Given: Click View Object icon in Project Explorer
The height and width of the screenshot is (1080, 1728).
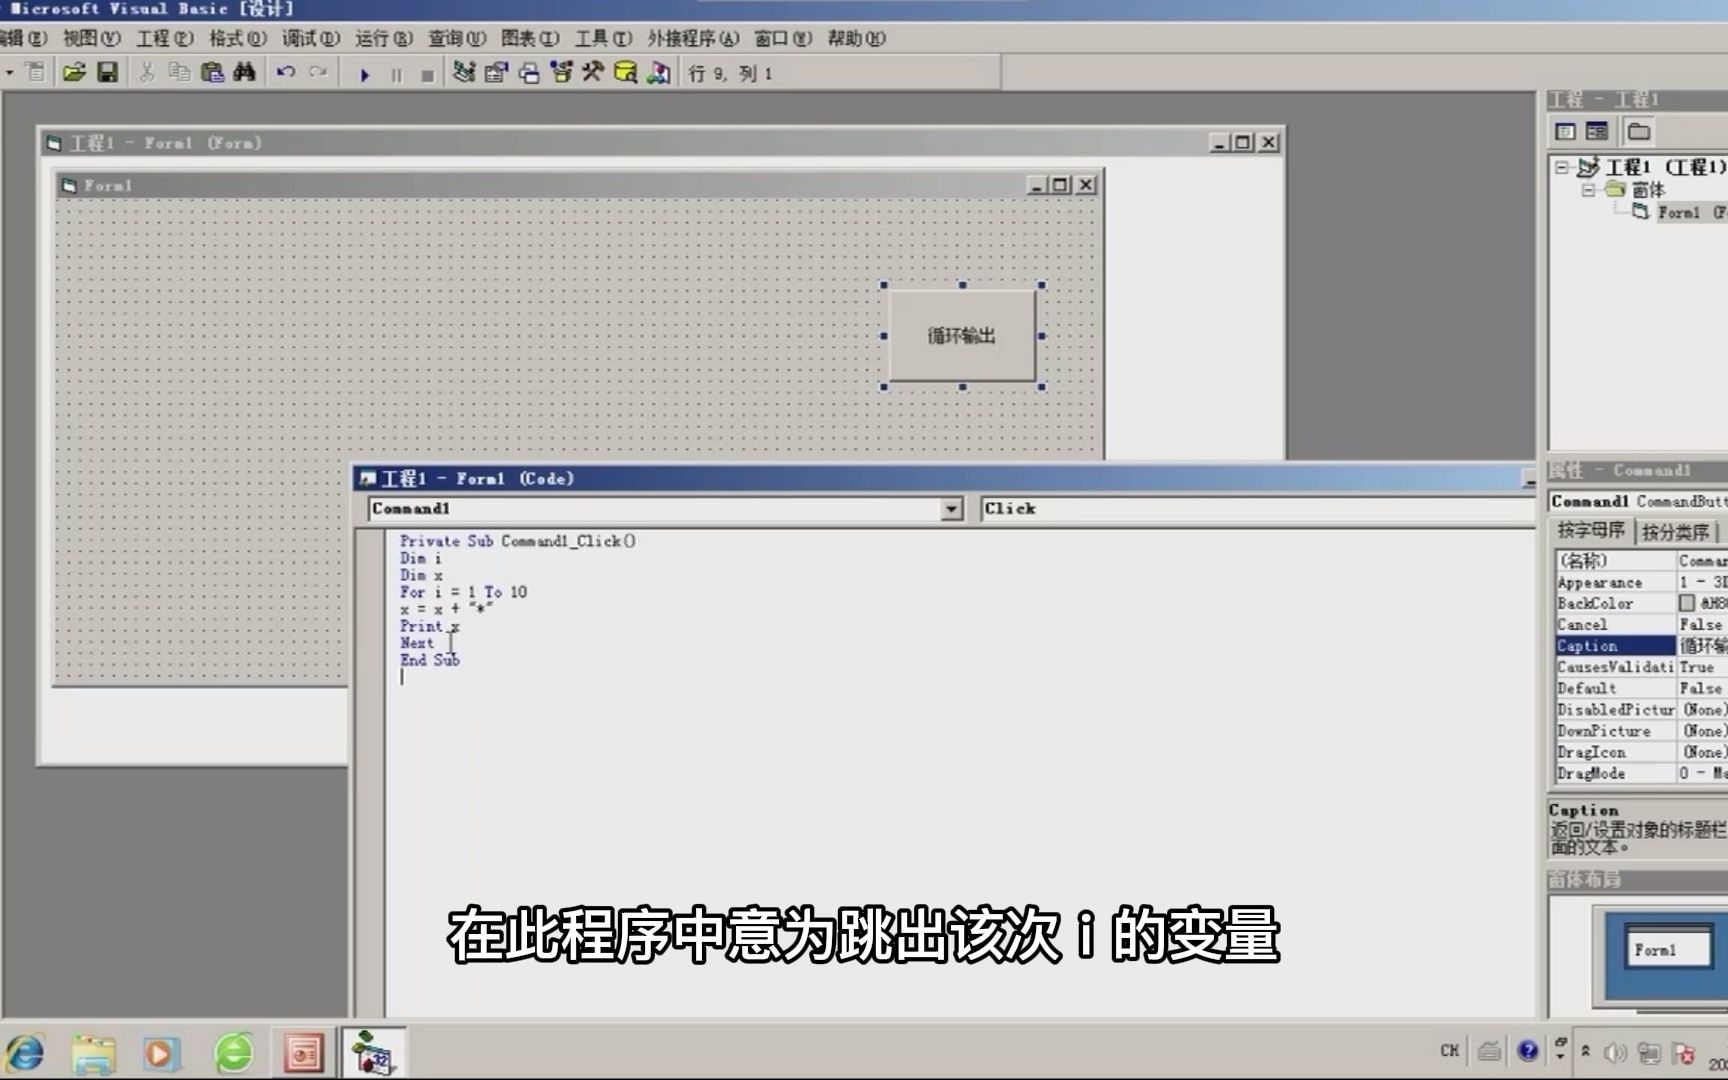Looking at the screenshot, I should pyautogui.click(x=1597, y=131).
